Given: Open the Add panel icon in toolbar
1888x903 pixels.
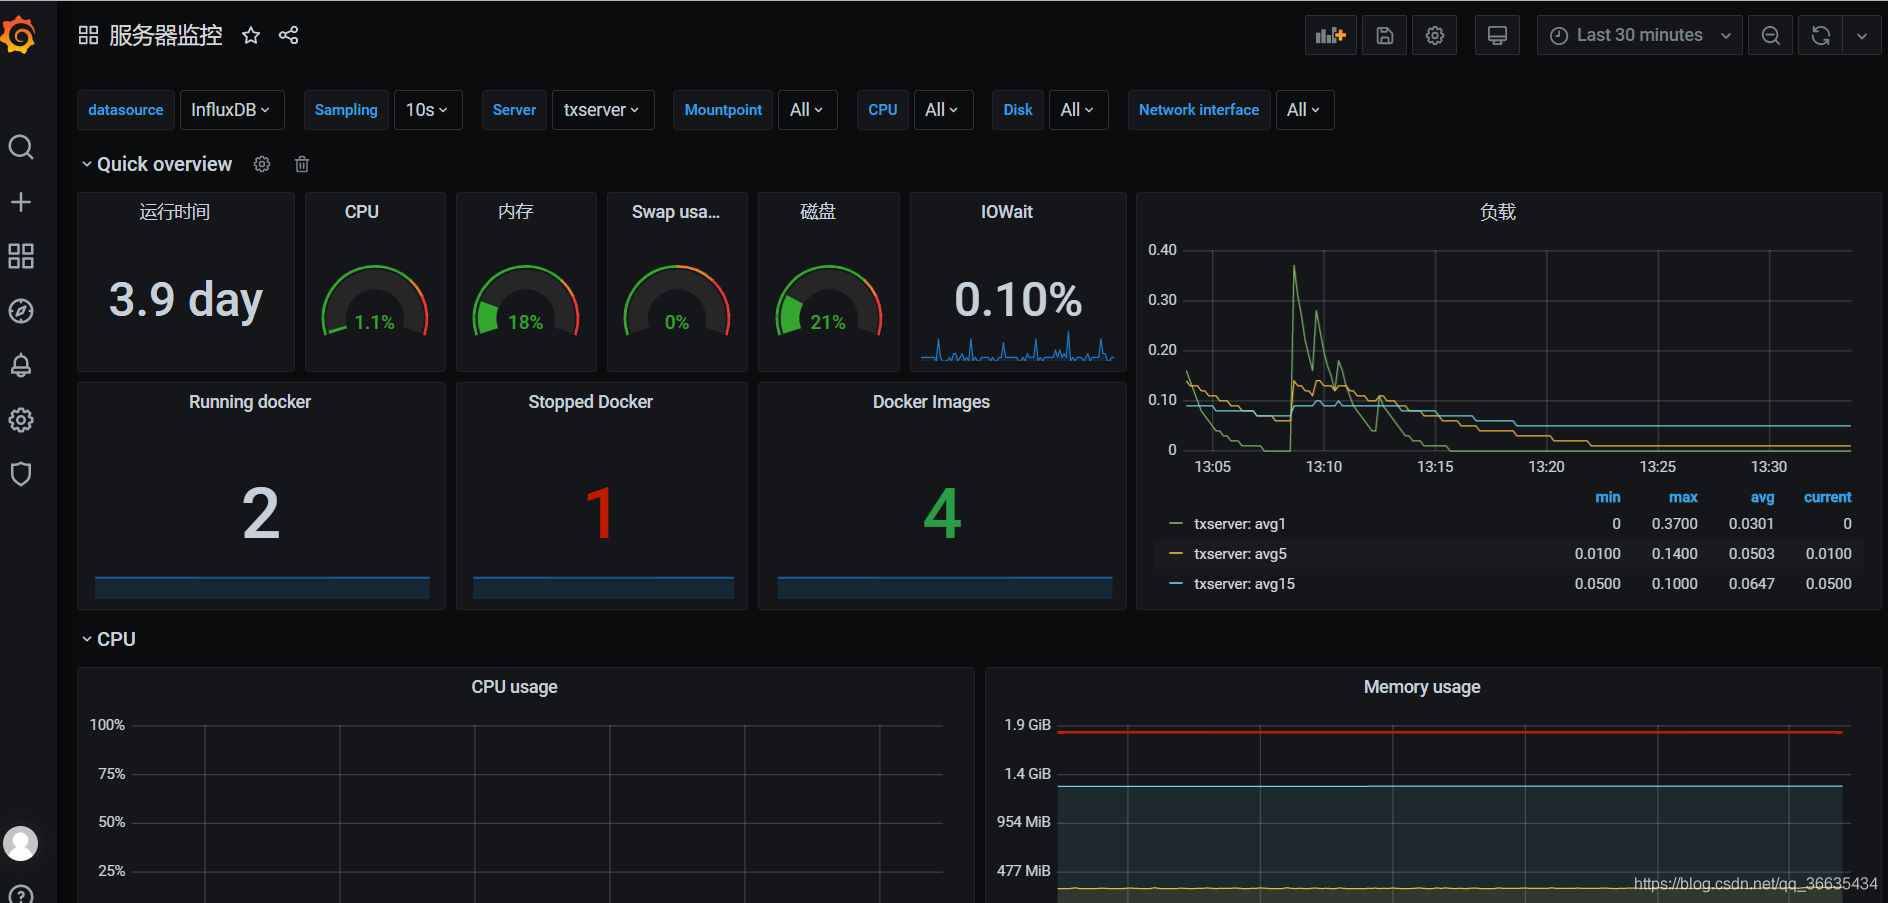Looking at the screenshot, I should click(1330, 35).
